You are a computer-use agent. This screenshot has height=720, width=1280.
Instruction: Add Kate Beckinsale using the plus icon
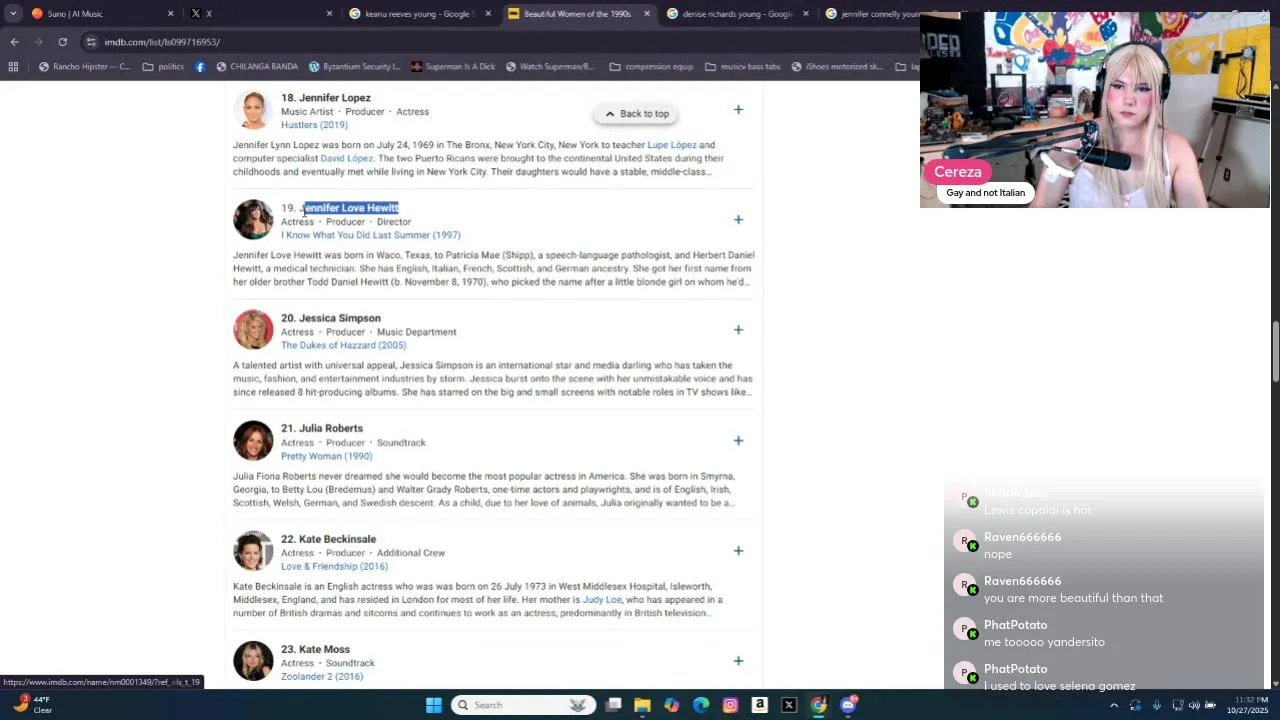click(x=738, y=551)
